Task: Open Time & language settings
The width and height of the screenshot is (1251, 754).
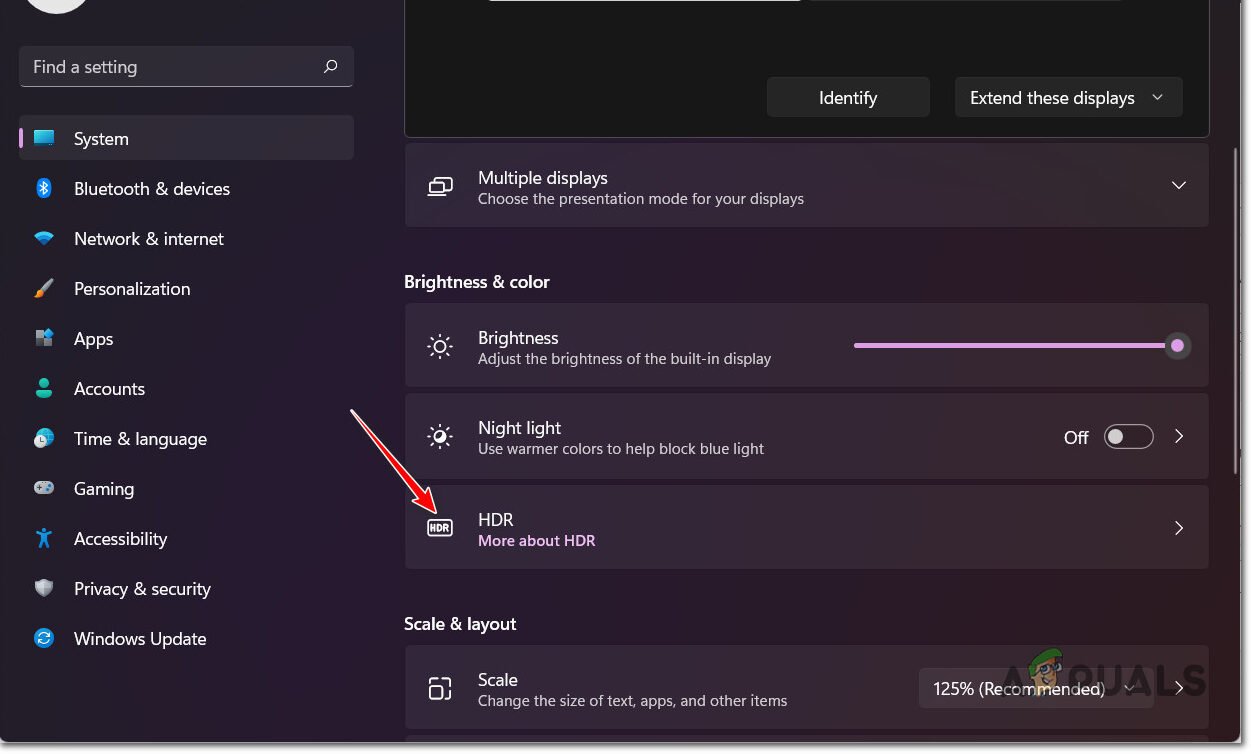Action: click(140, 439)
